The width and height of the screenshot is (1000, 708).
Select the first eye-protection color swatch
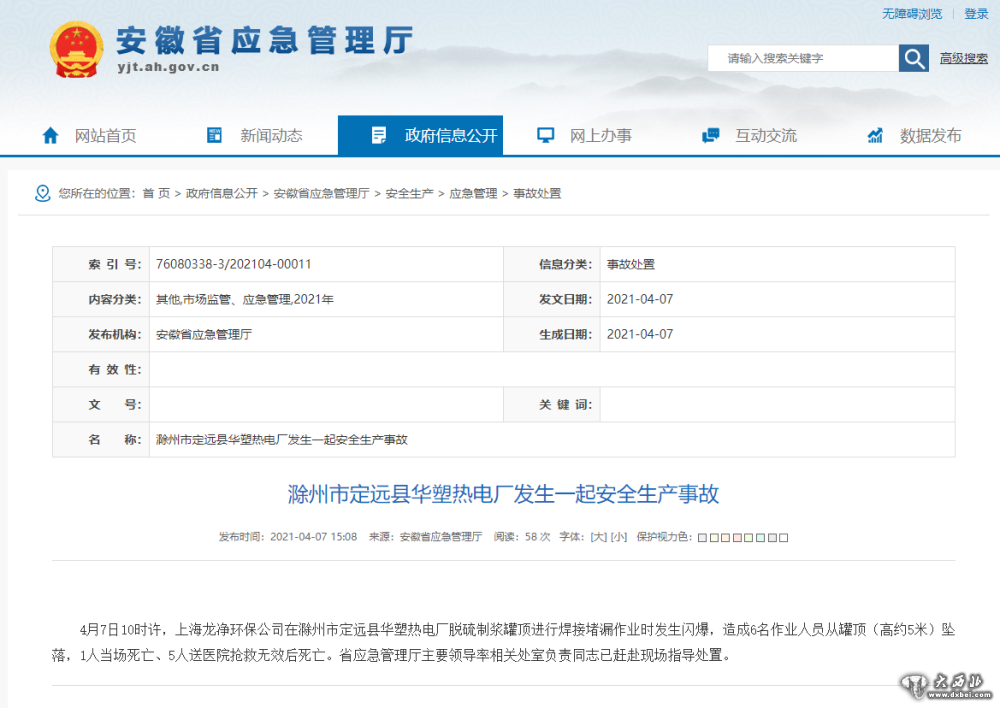click(x=702, y=538)
